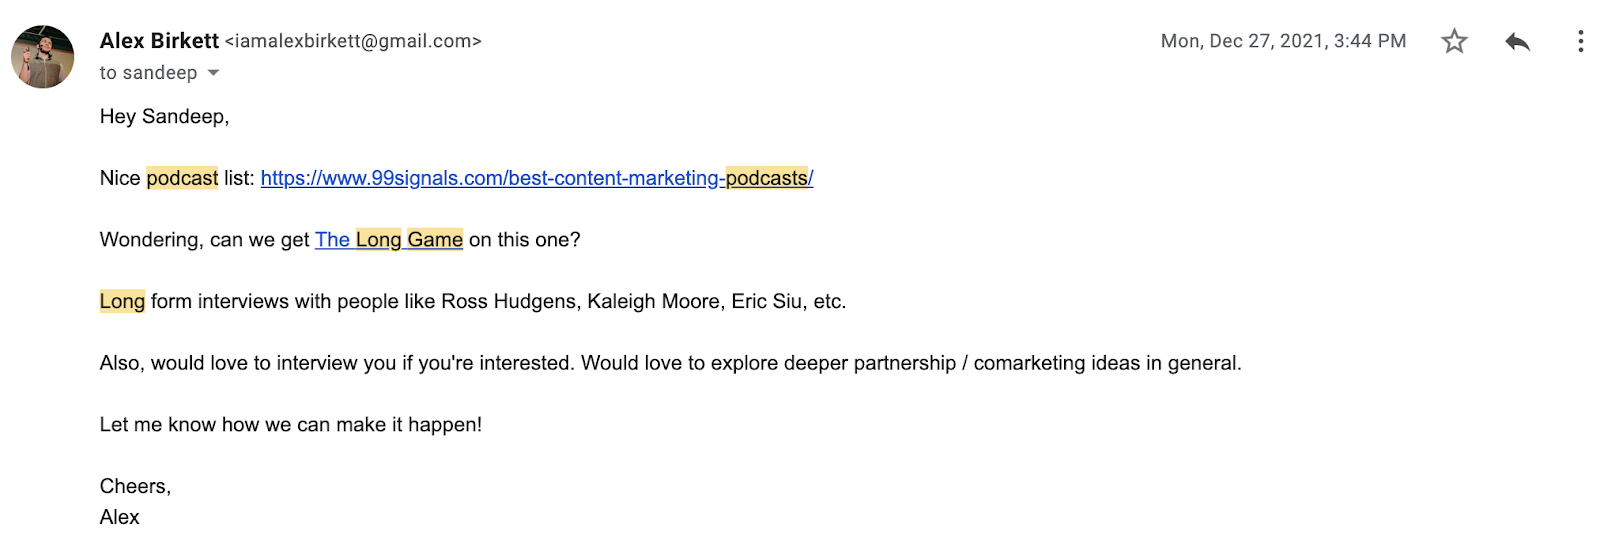Screen dimensions: 1600x550
Task: Click the highlighted word 'podcast' after 'Nice'
Action: pos(182,178)
